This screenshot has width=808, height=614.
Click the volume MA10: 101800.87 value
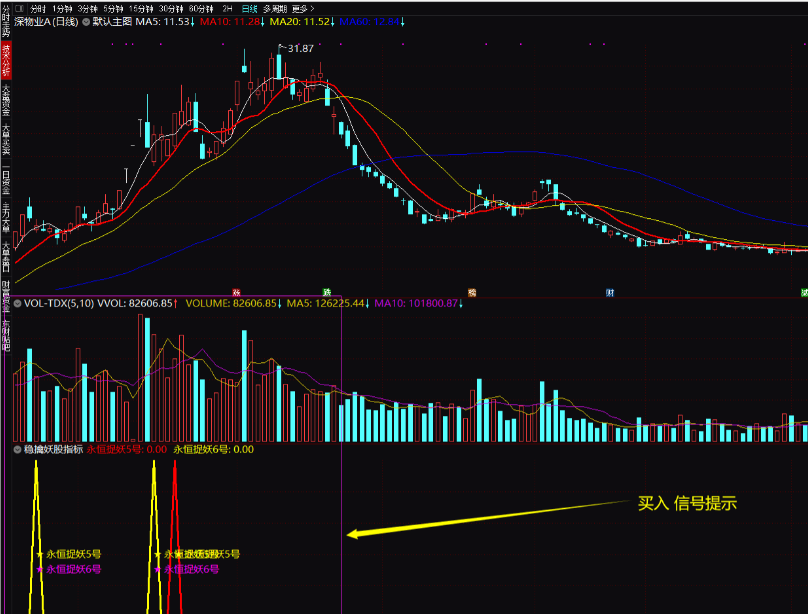click(x=418, y=303)
